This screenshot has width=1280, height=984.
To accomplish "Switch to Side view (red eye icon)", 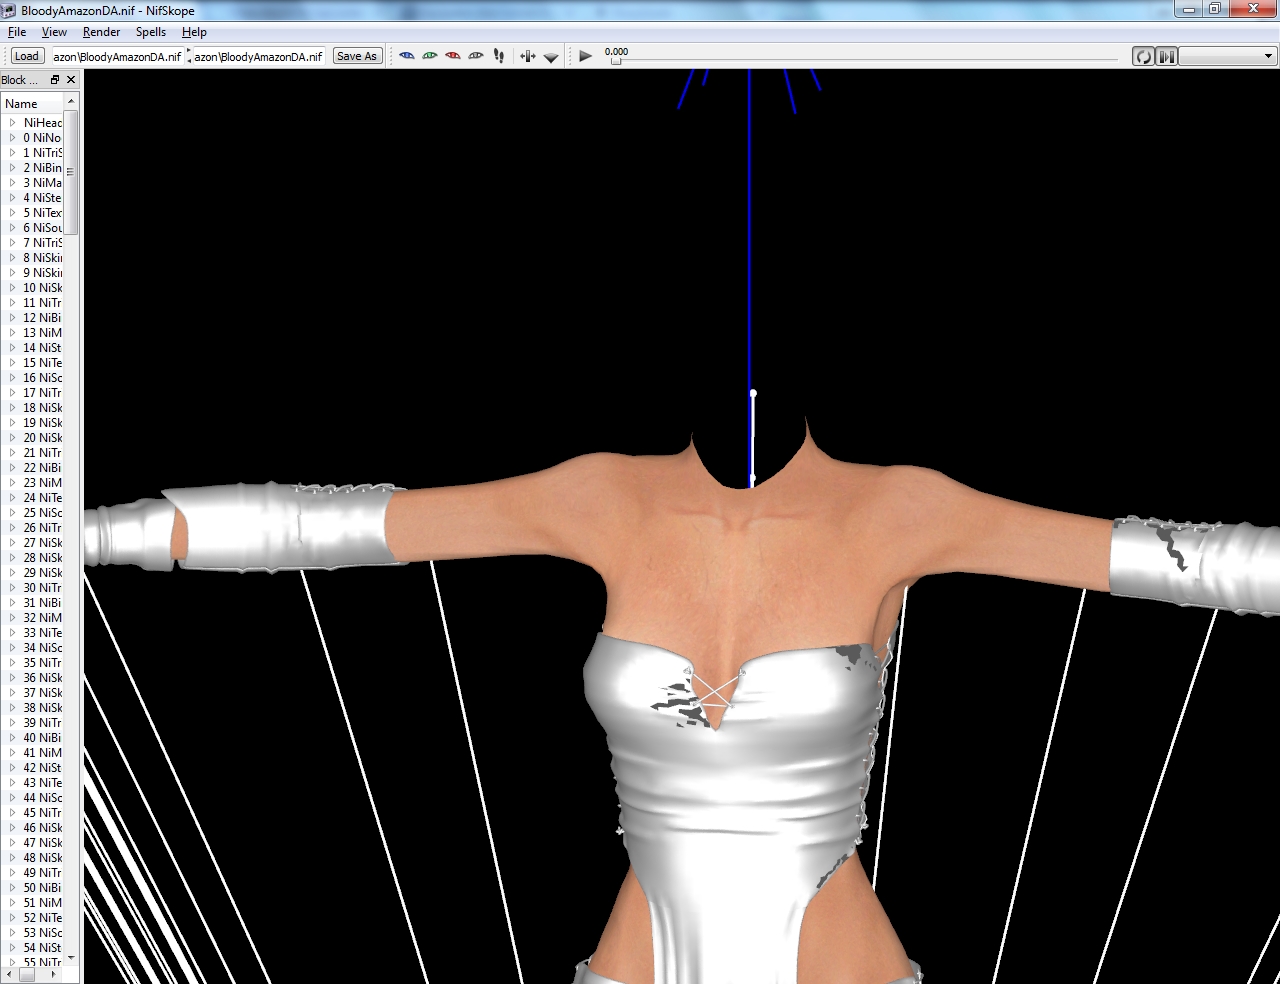I will (453, 56).
